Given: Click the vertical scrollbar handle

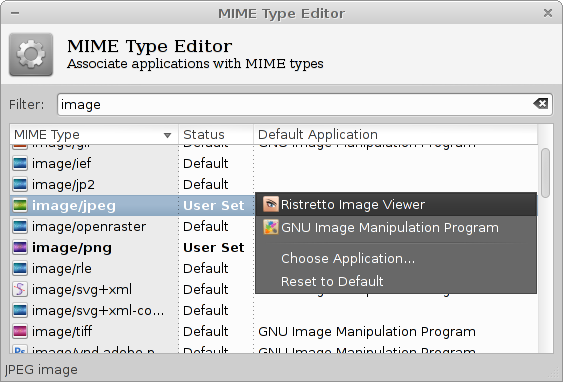Looking at the screenshot, I should (x=545, y=173).
